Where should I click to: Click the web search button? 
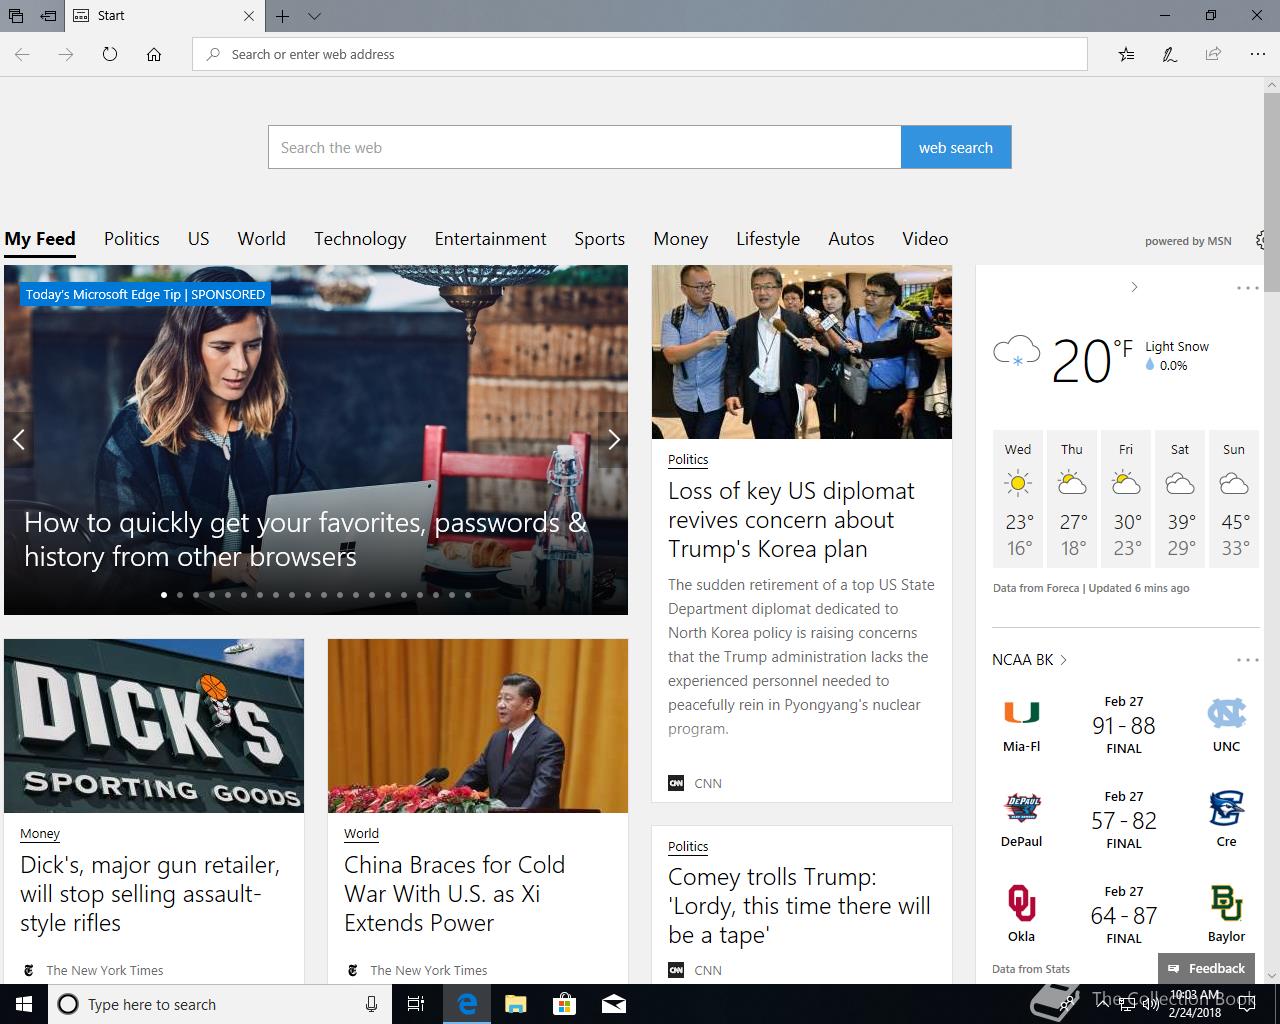(x=956, y=147)
